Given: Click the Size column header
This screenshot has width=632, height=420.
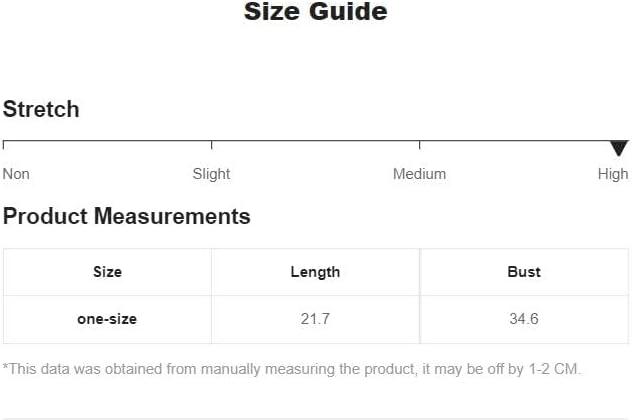Looking at the screenshot, I should click(107, 272).
